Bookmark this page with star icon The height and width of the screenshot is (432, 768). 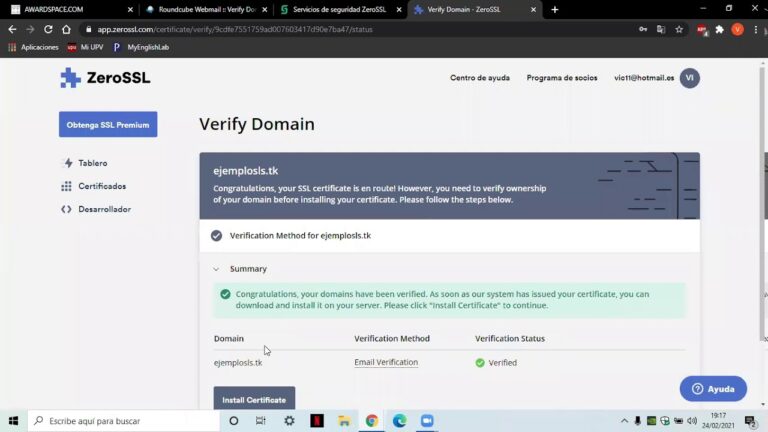point(679,29)
